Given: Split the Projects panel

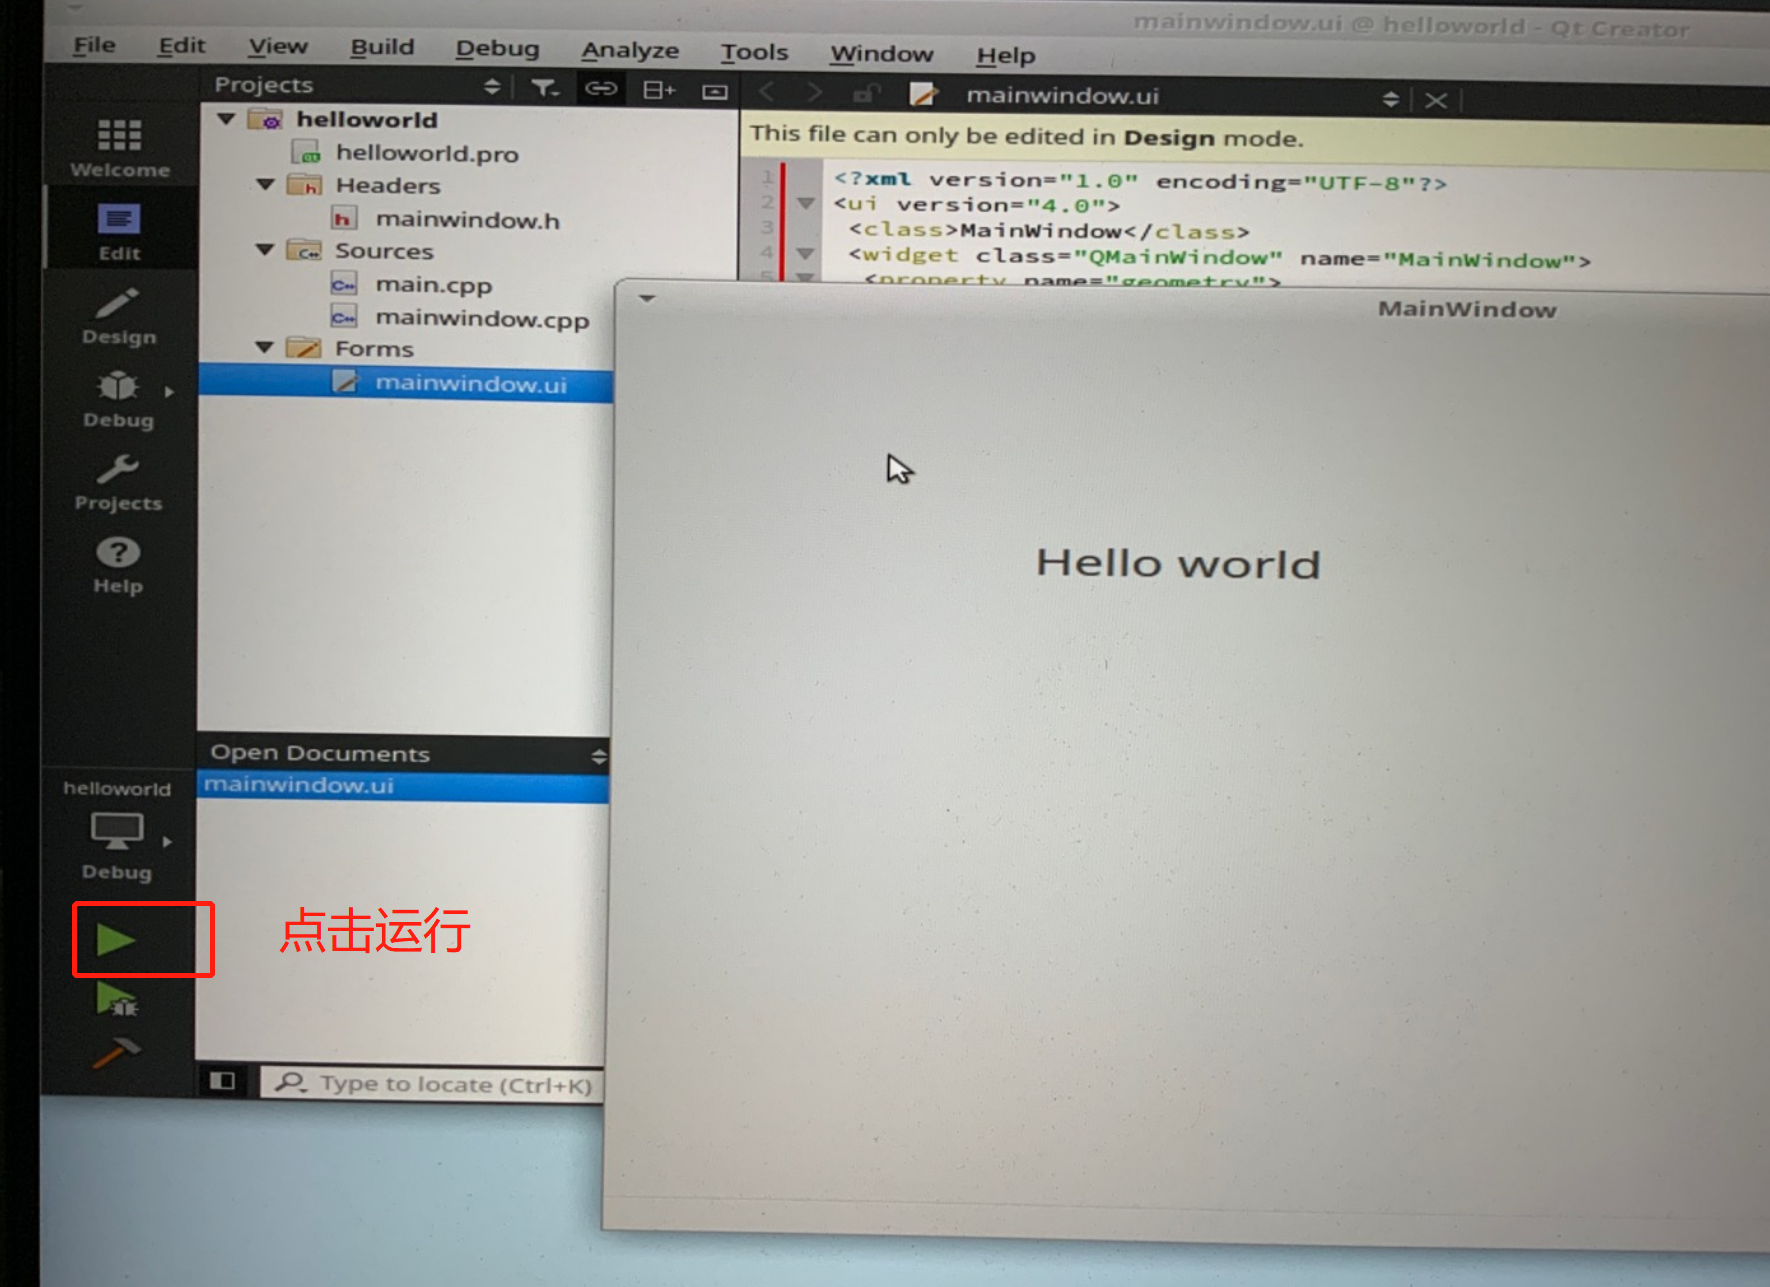Looking at the screenshot, I should point(658,90).
